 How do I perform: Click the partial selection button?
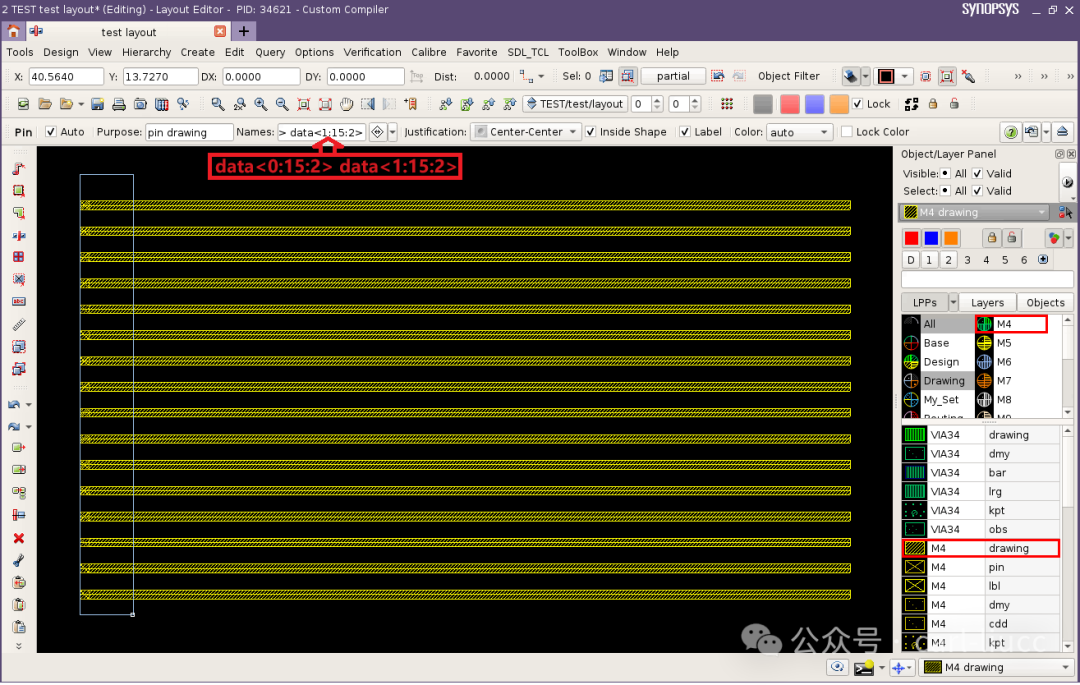pyautogui.click(x=673, y=76)
